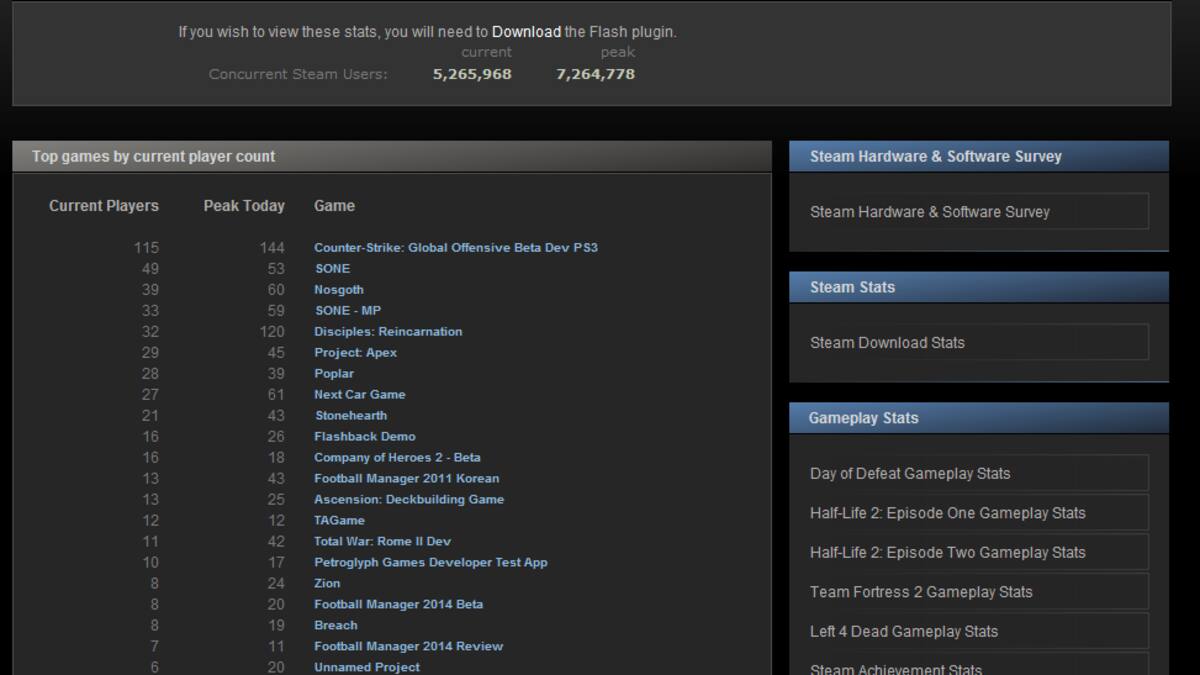Click the Breach game link
Viewport: 1200px width, 675px height.
coord(336,625)
